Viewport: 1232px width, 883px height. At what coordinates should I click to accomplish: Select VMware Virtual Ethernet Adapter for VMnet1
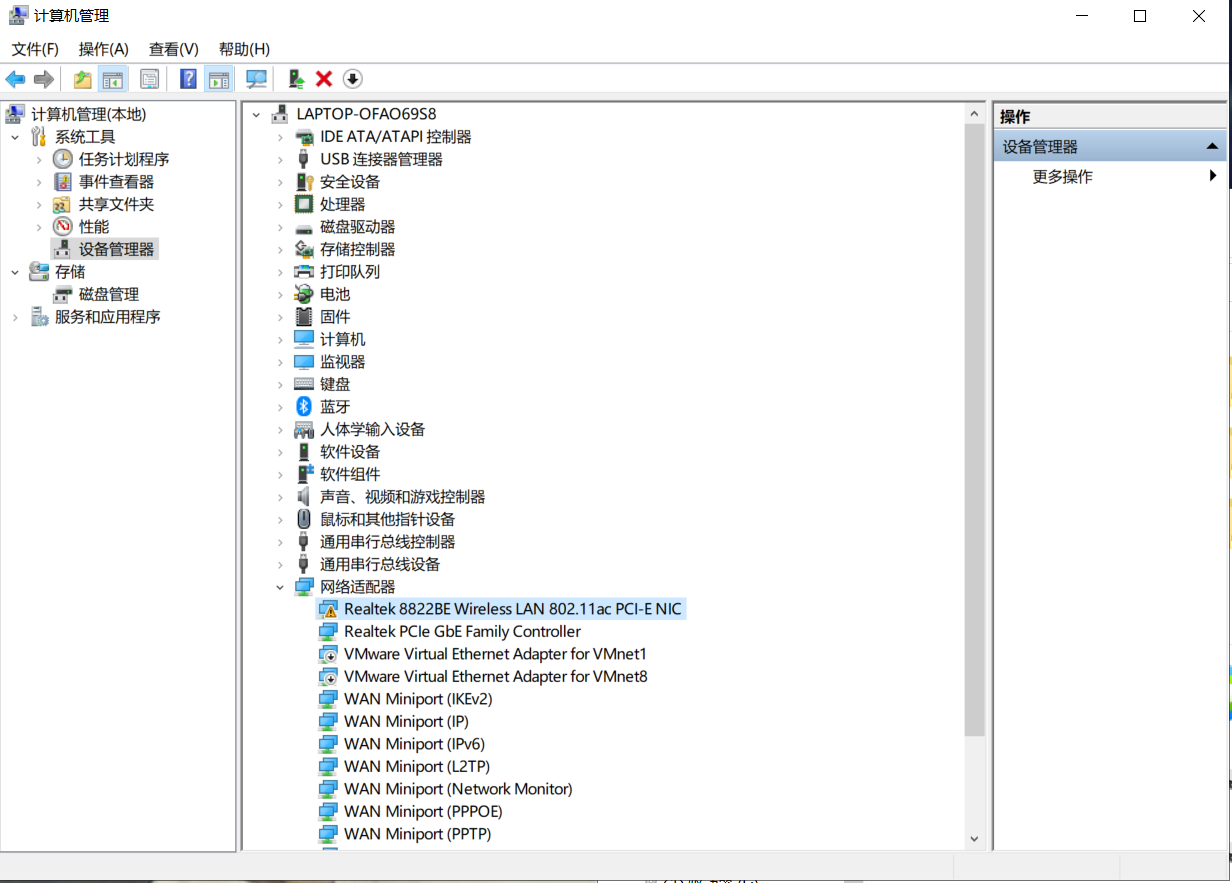point(495,654)
